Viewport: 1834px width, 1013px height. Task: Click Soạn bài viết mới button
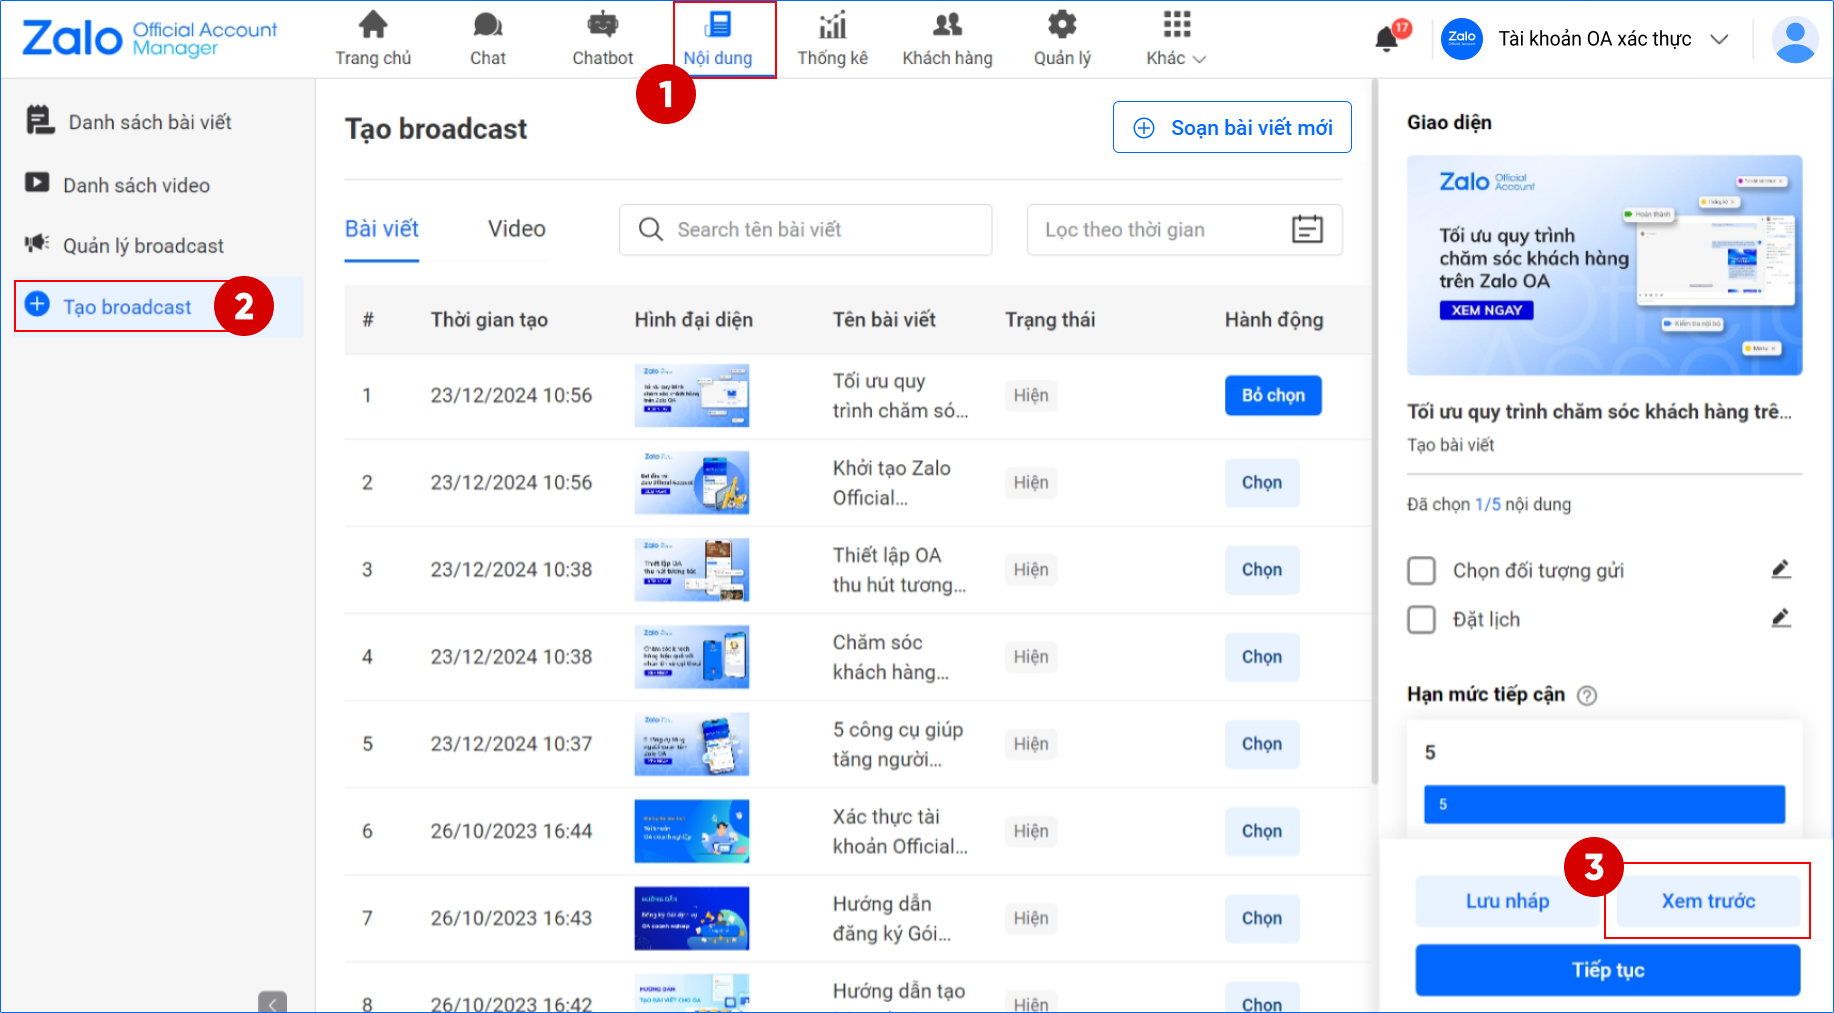coord(1232,128)
